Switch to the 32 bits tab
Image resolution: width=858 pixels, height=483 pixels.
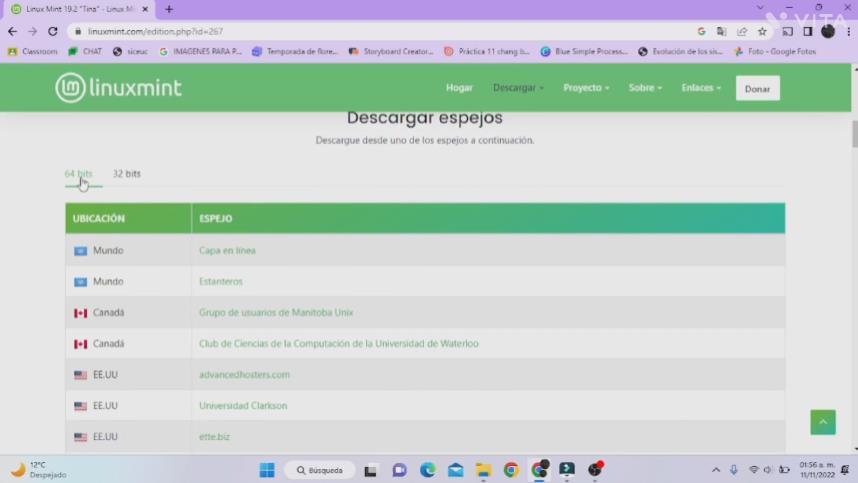(126, 174)
